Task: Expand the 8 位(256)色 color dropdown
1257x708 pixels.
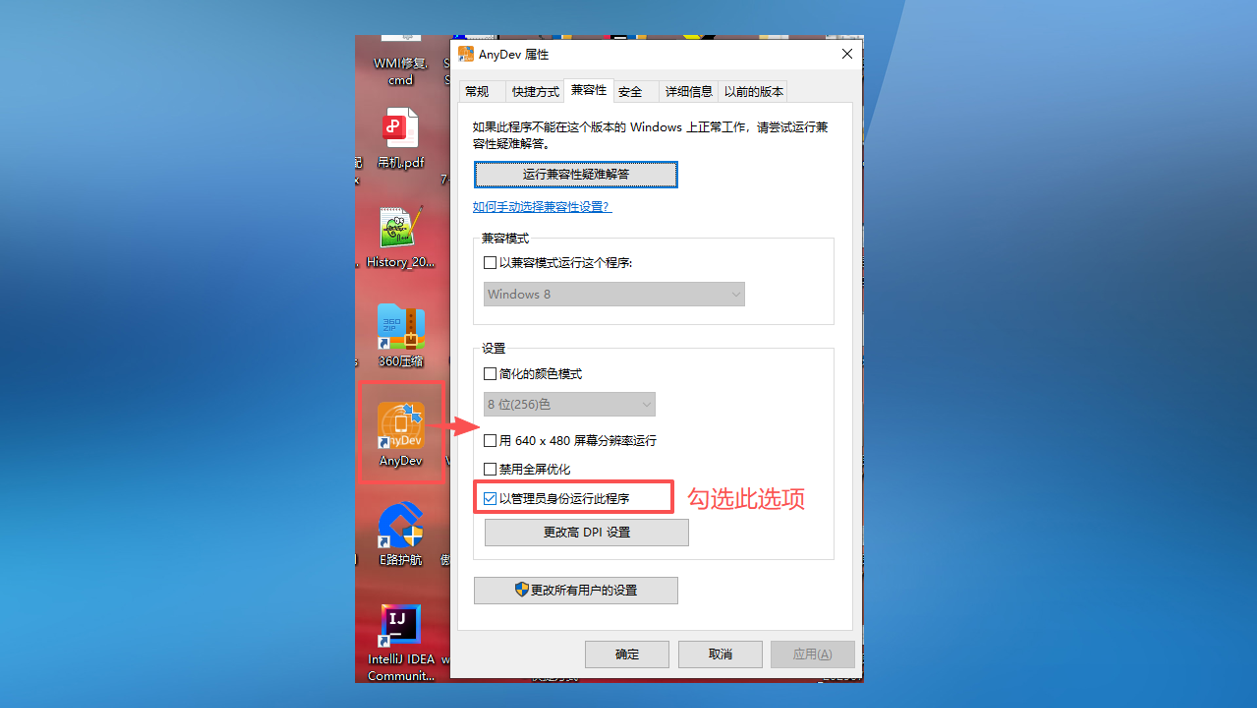Action: 569,405
